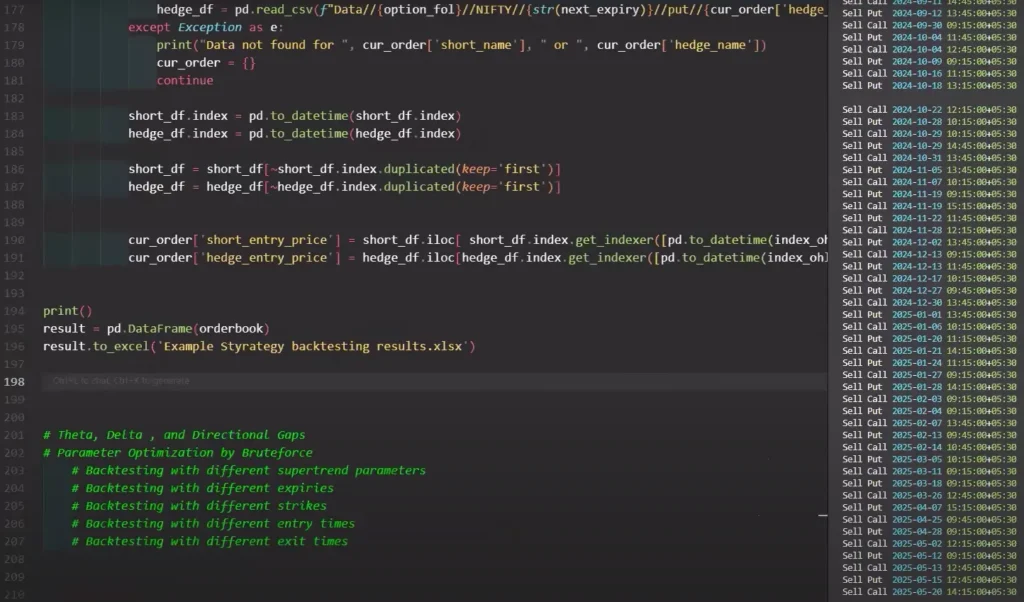Click the print() statement on line 194
This screenshot has width=1024, height=602.
click(x=66, y=310)
